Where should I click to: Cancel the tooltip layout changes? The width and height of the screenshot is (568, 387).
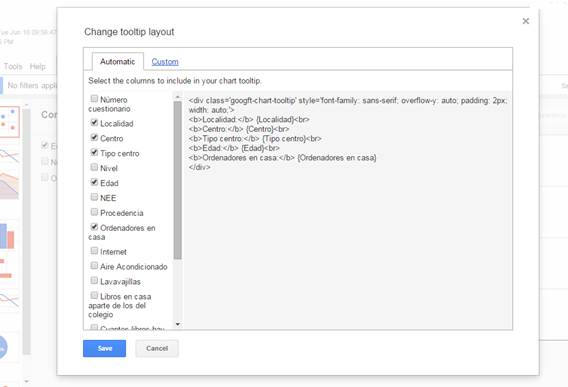157,348
